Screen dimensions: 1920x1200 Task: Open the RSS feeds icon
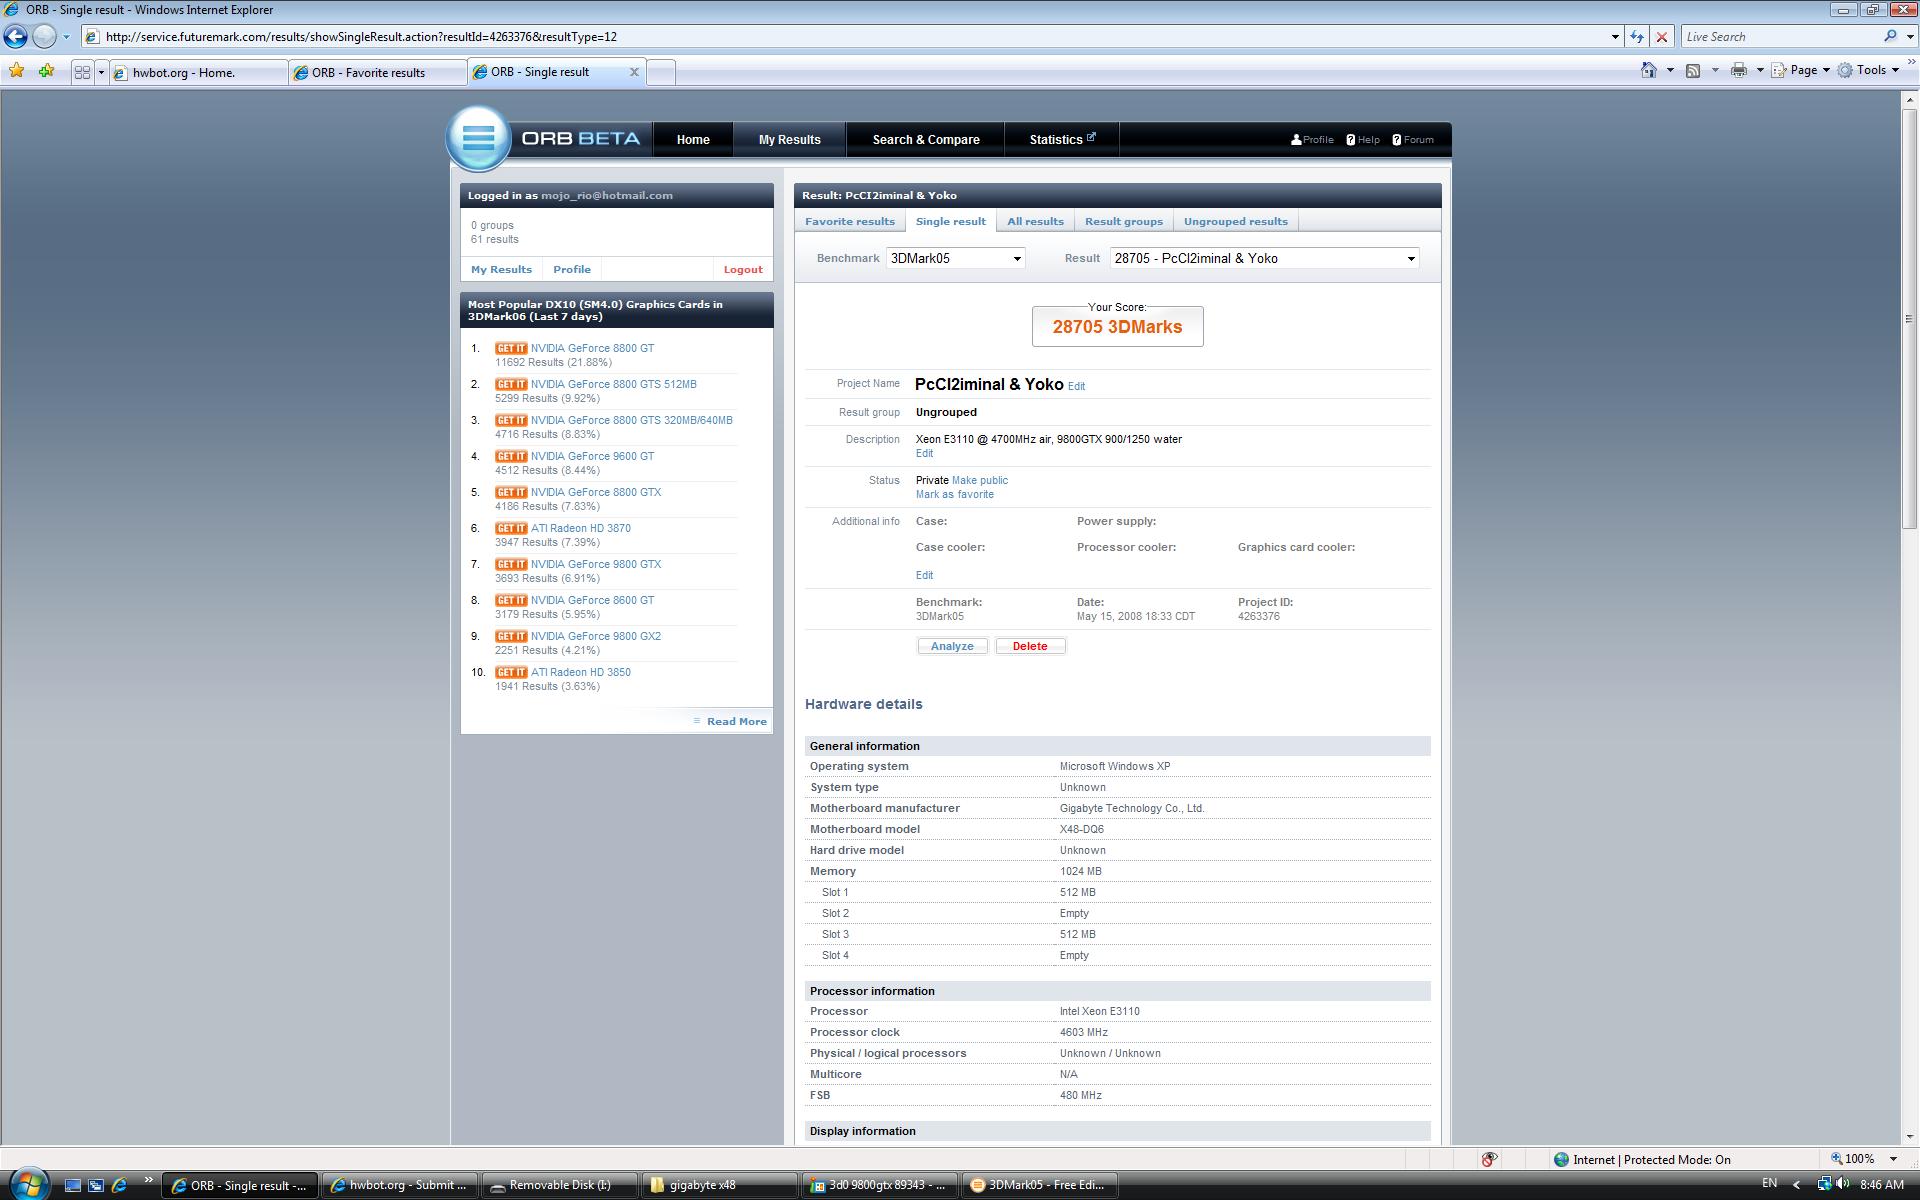point(1693,70)
